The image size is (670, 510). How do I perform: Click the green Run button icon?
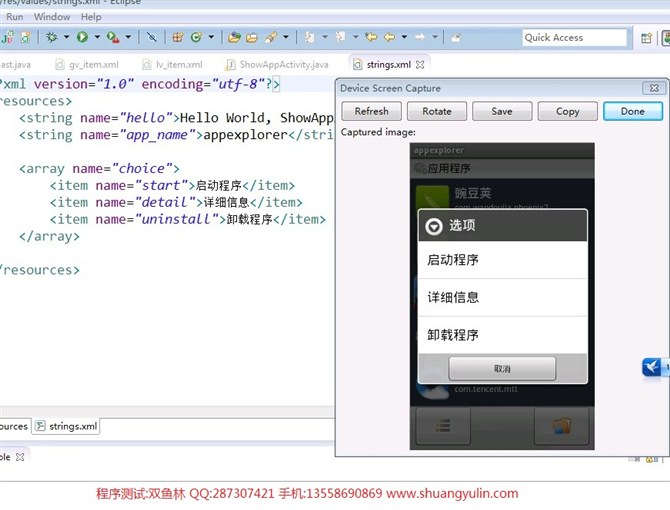click(x=82, y=37)
